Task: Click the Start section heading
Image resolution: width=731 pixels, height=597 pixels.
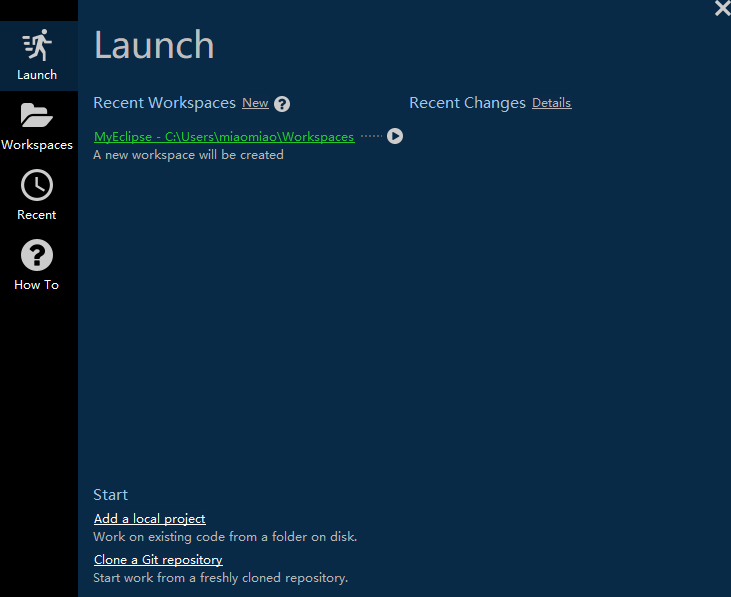Action: pos(110,495)
